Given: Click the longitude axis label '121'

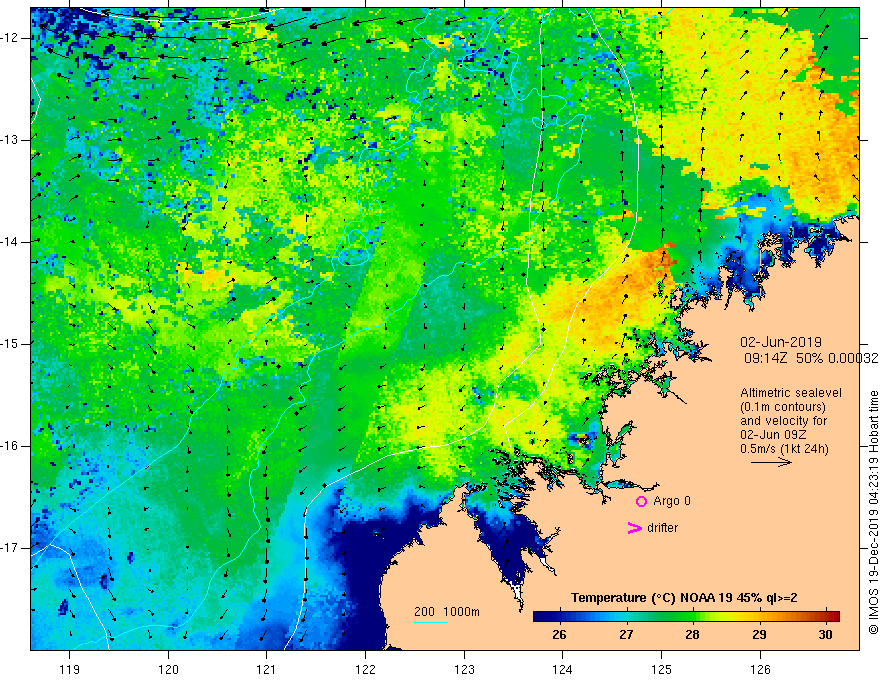Looking at the screenshot, I should 267,669.
